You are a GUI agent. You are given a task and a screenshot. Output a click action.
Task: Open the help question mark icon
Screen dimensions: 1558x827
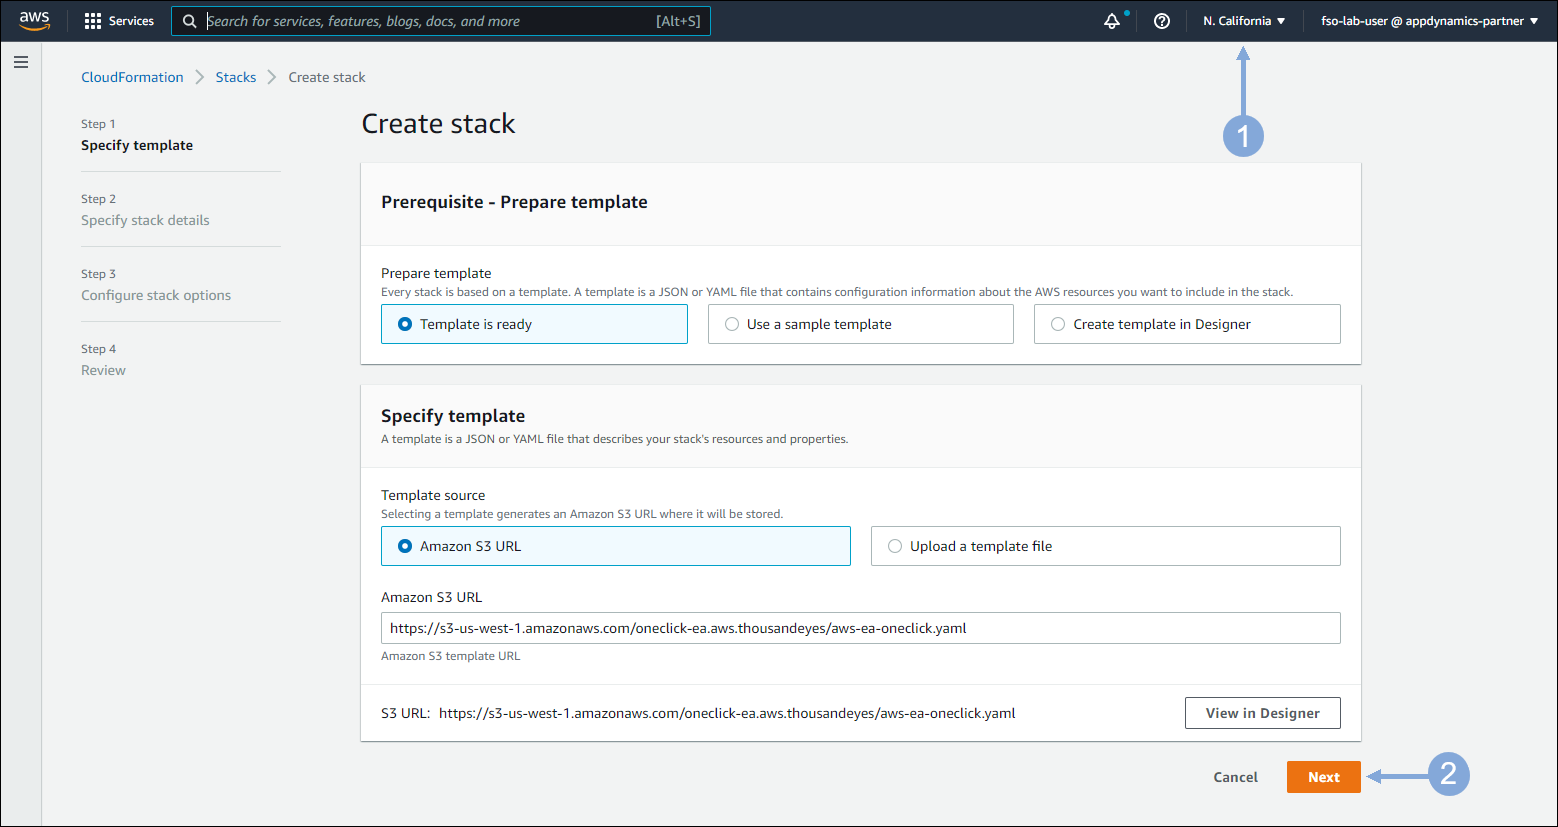tap(1162, 21)
